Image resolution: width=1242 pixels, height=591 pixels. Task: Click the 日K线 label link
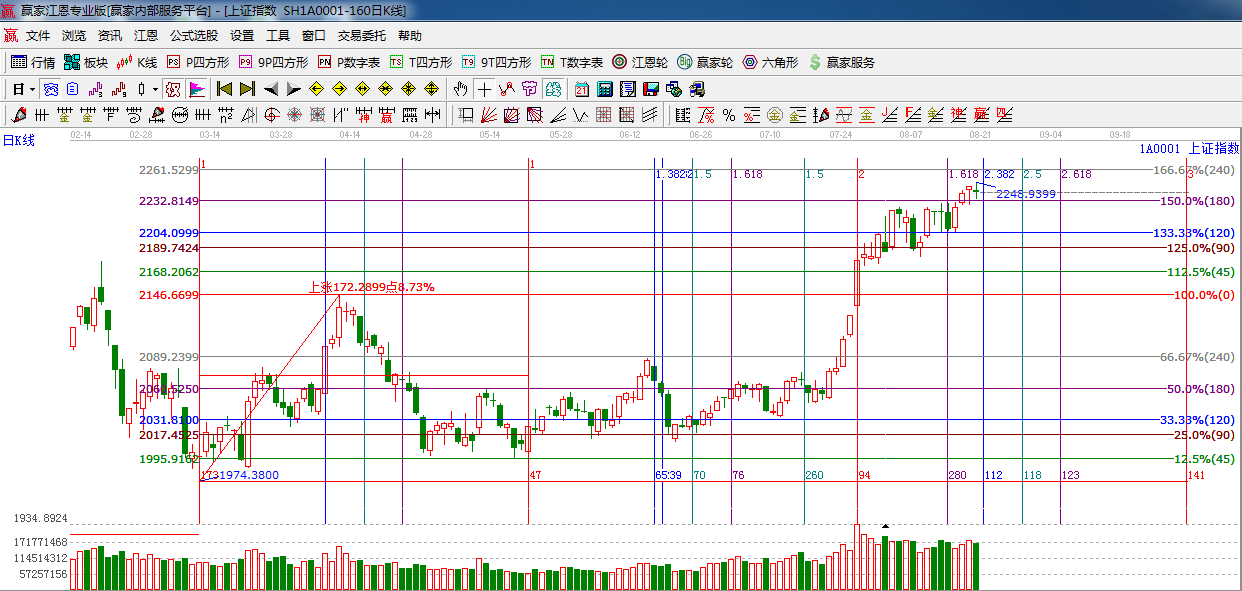pyautogui.click(x=18, y=140)
